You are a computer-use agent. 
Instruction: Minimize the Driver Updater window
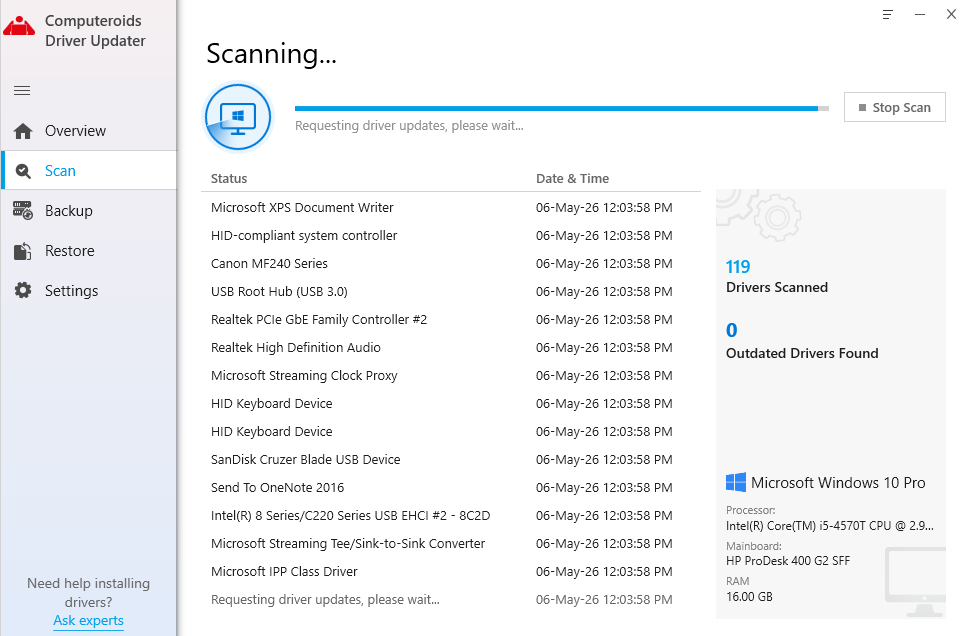pos(920,14)
